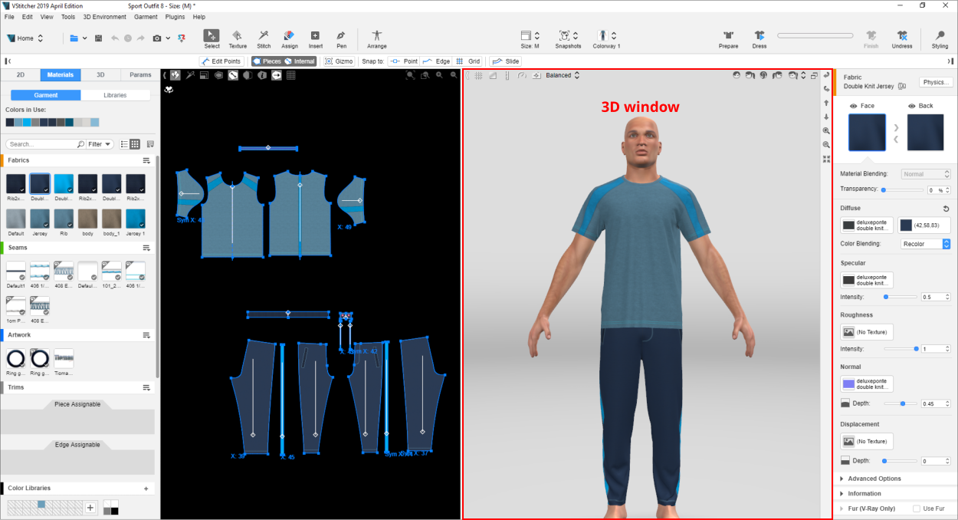Enable the Use Fur checkbox
Screen dimensions: 958x520
(x=917, y=509)
